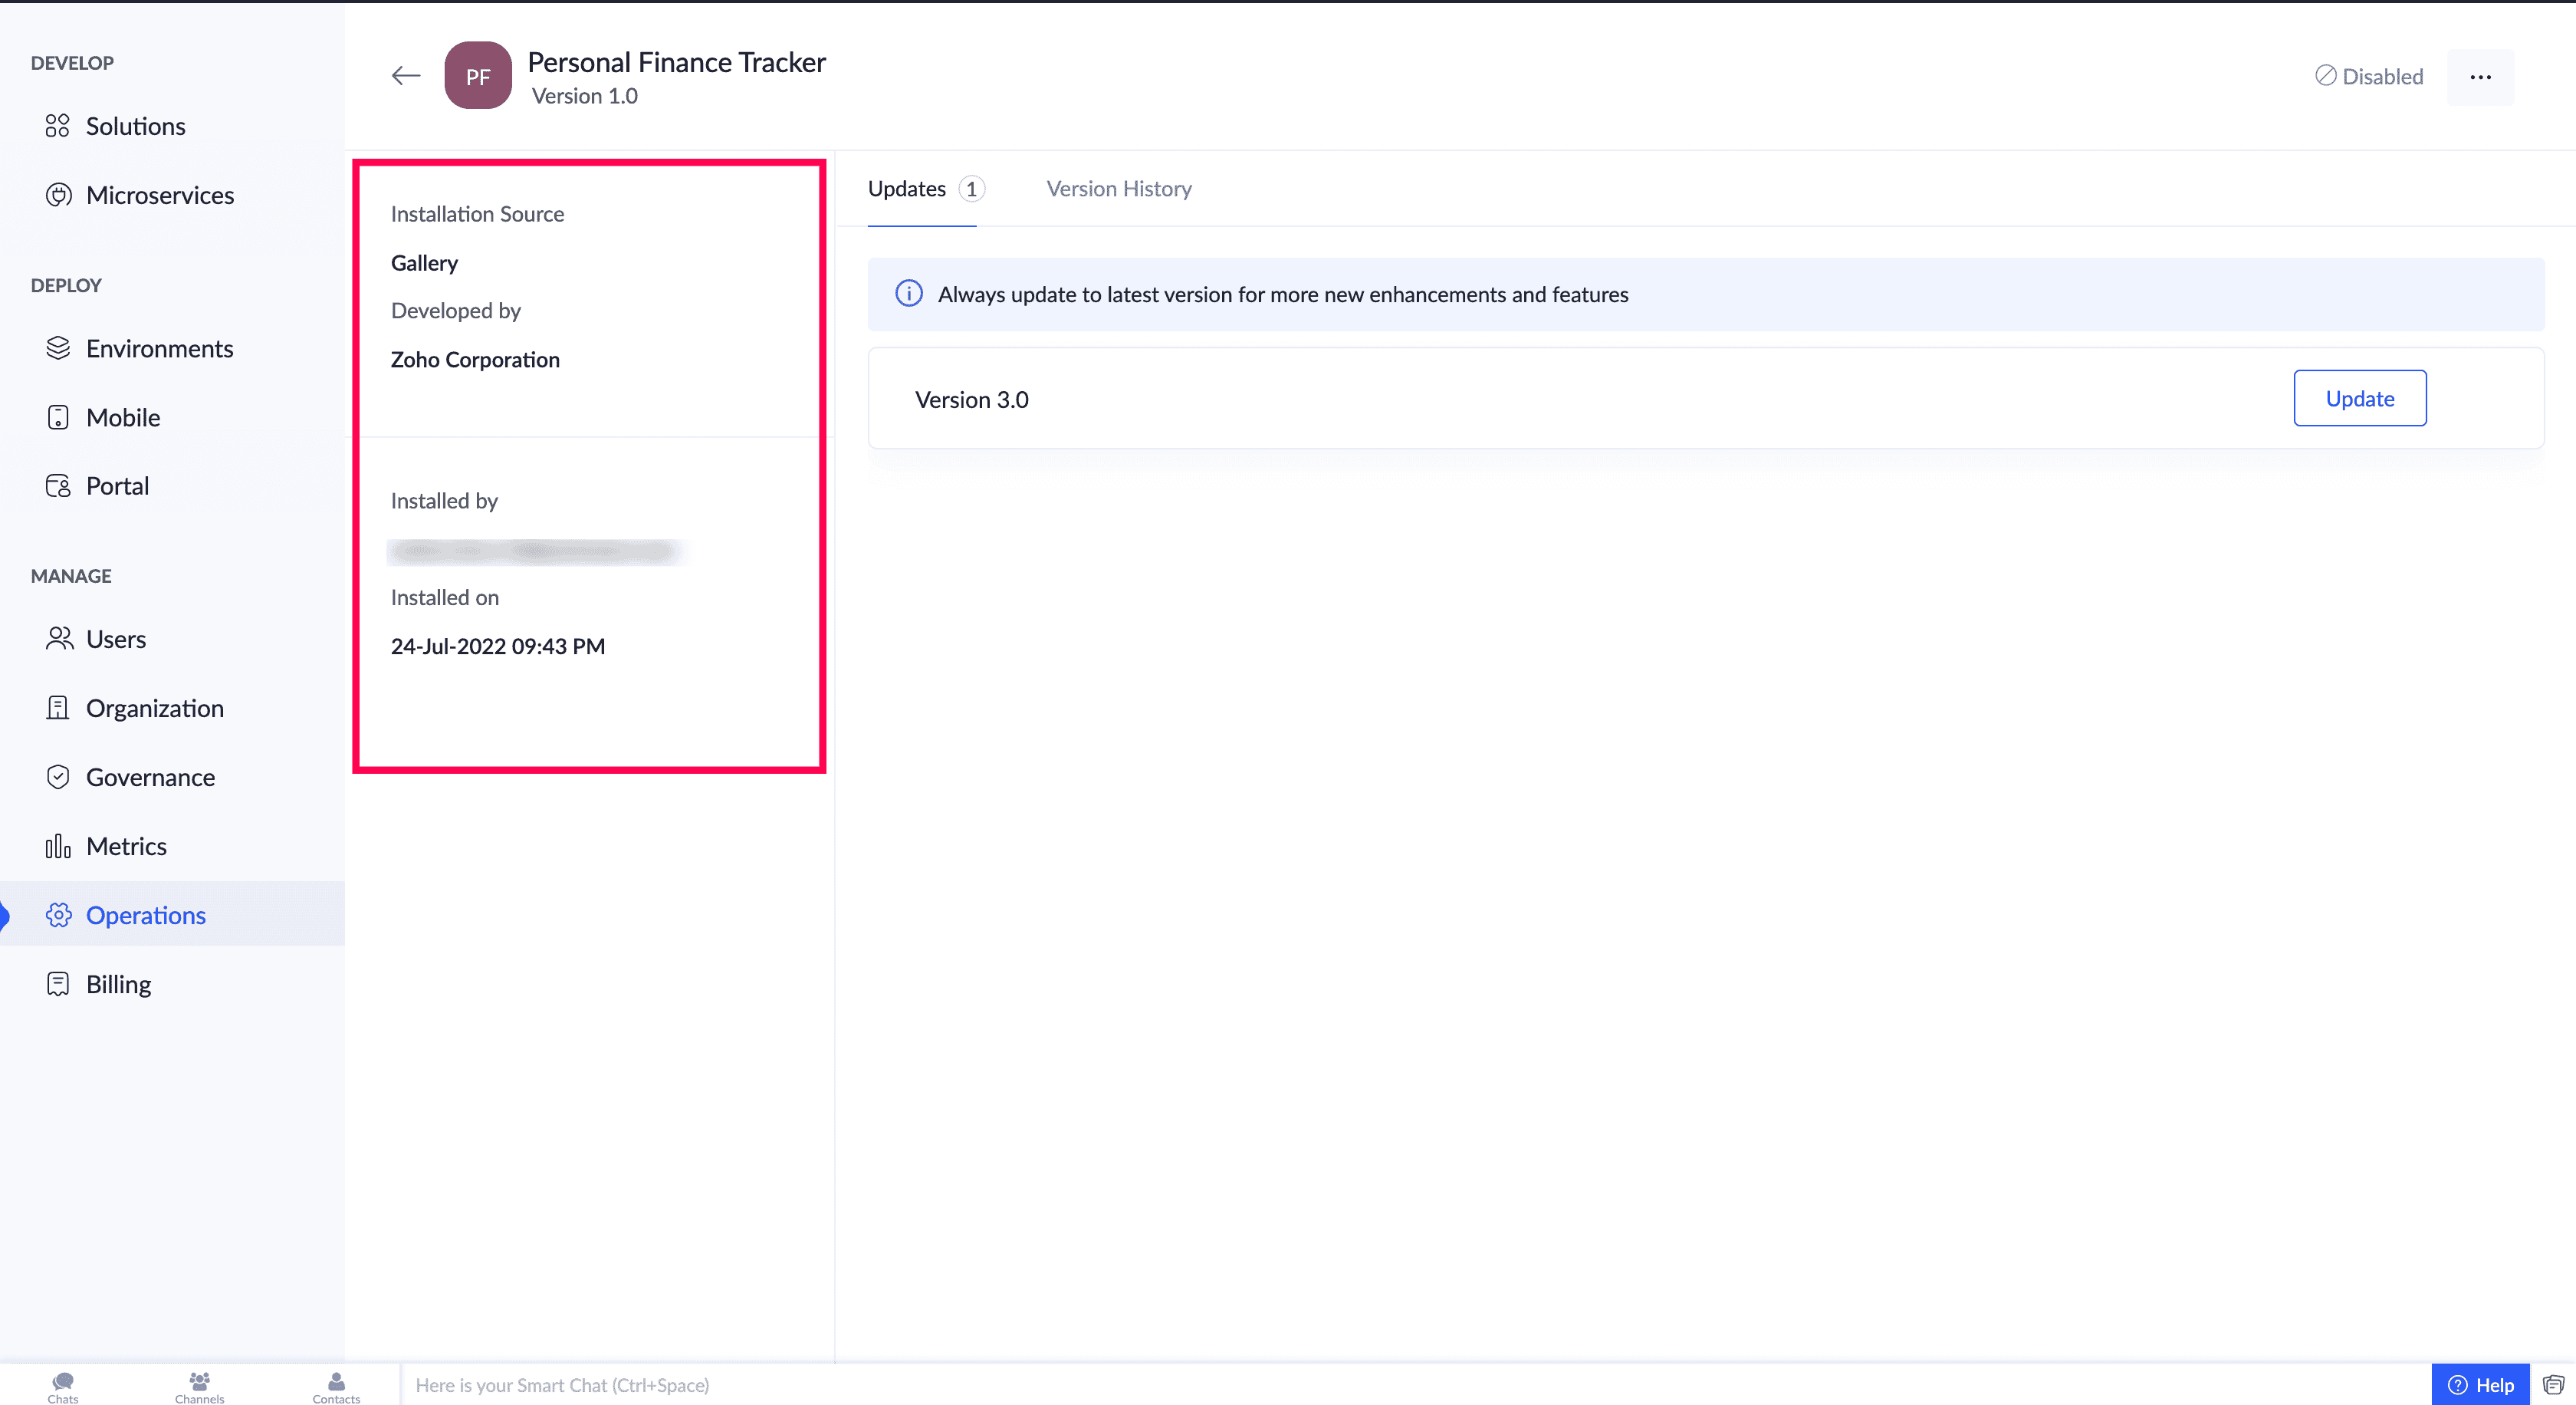Open Microservices from the sidebar
This screenshot has width=2576, height=1405.
click(159, 195)
